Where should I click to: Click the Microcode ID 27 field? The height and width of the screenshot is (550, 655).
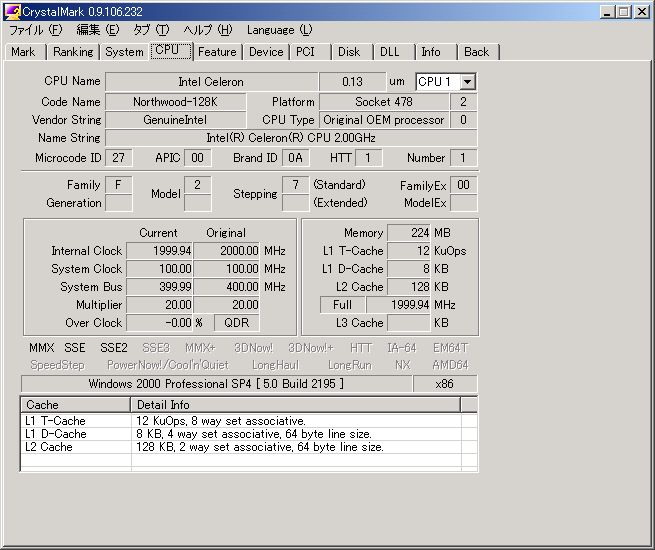pyautogui.click(x=119, y=158)
